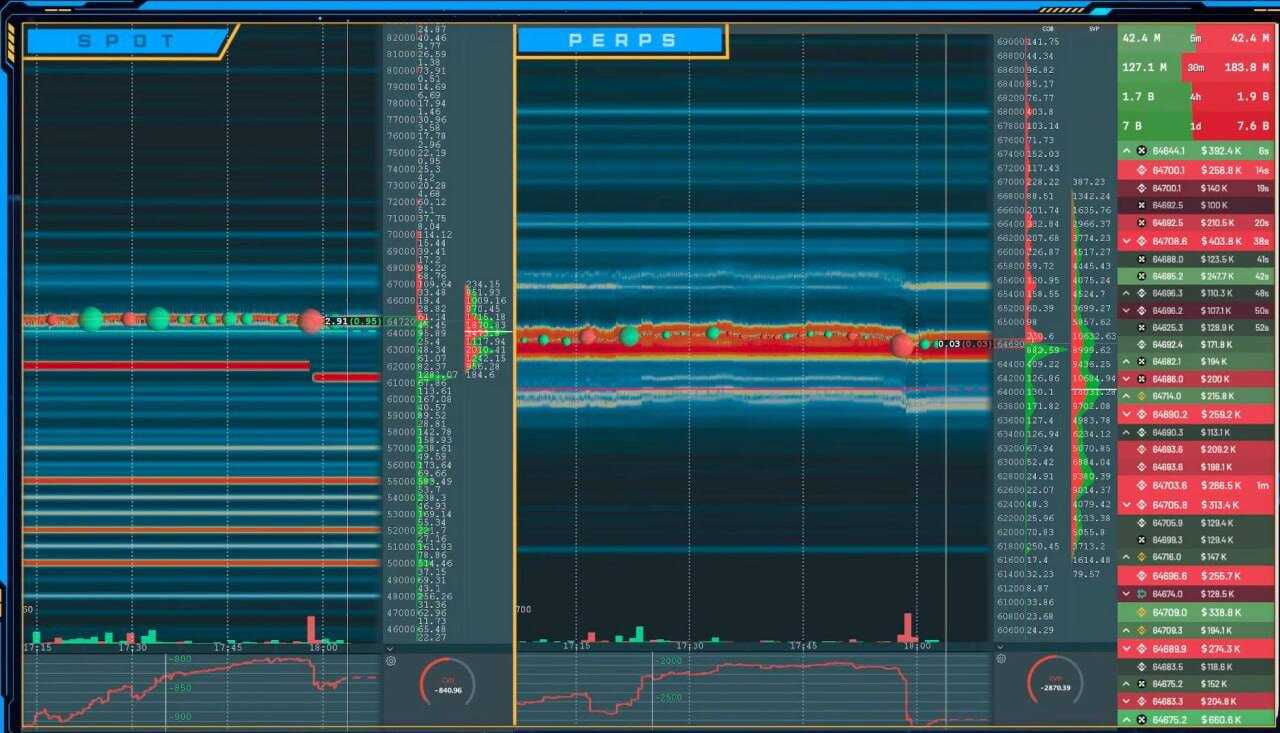Switch to the PERPS heatmap tab
This screenshot has height=733, width=1280.
click(622, 40)
